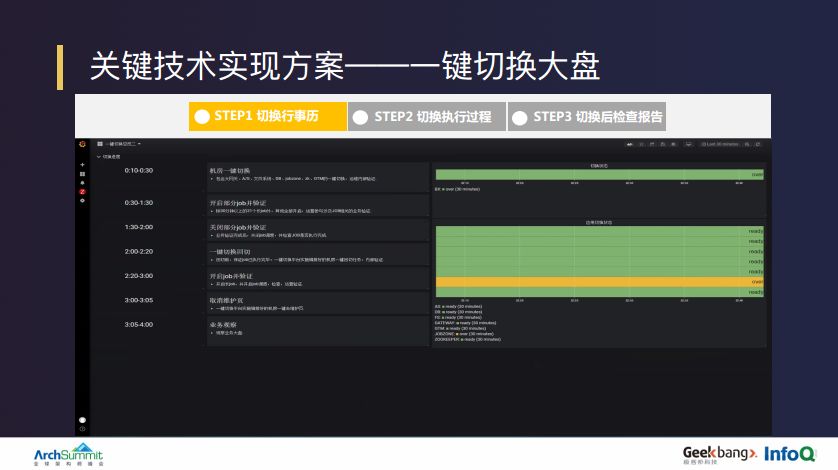
Task: Toggle the DB ready legend entry
Action: click(459, 312)
